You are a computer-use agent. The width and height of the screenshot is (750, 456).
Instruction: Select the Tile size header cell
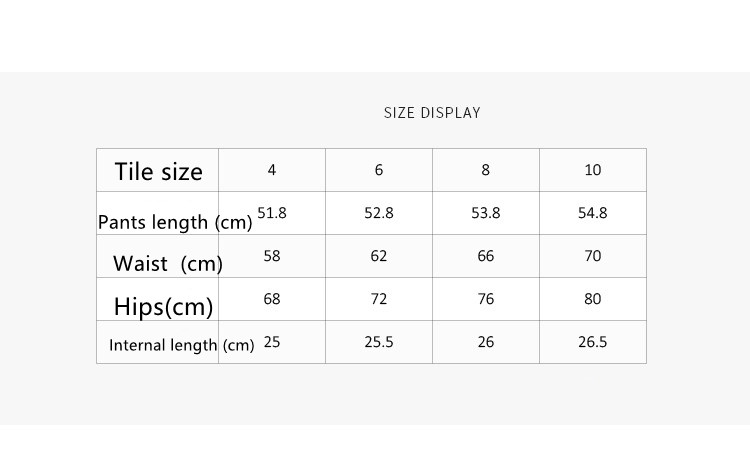tap(158, 171)
